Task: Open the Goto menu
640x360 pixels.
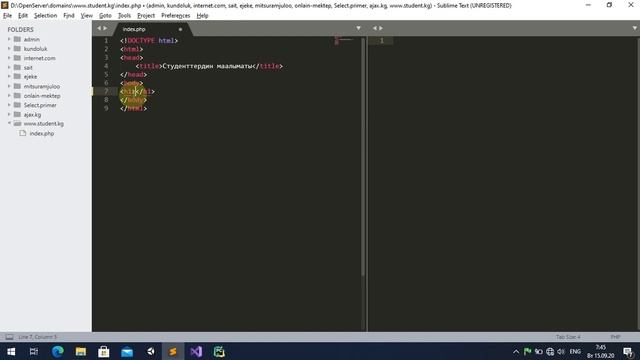Action: coord(105,16)
